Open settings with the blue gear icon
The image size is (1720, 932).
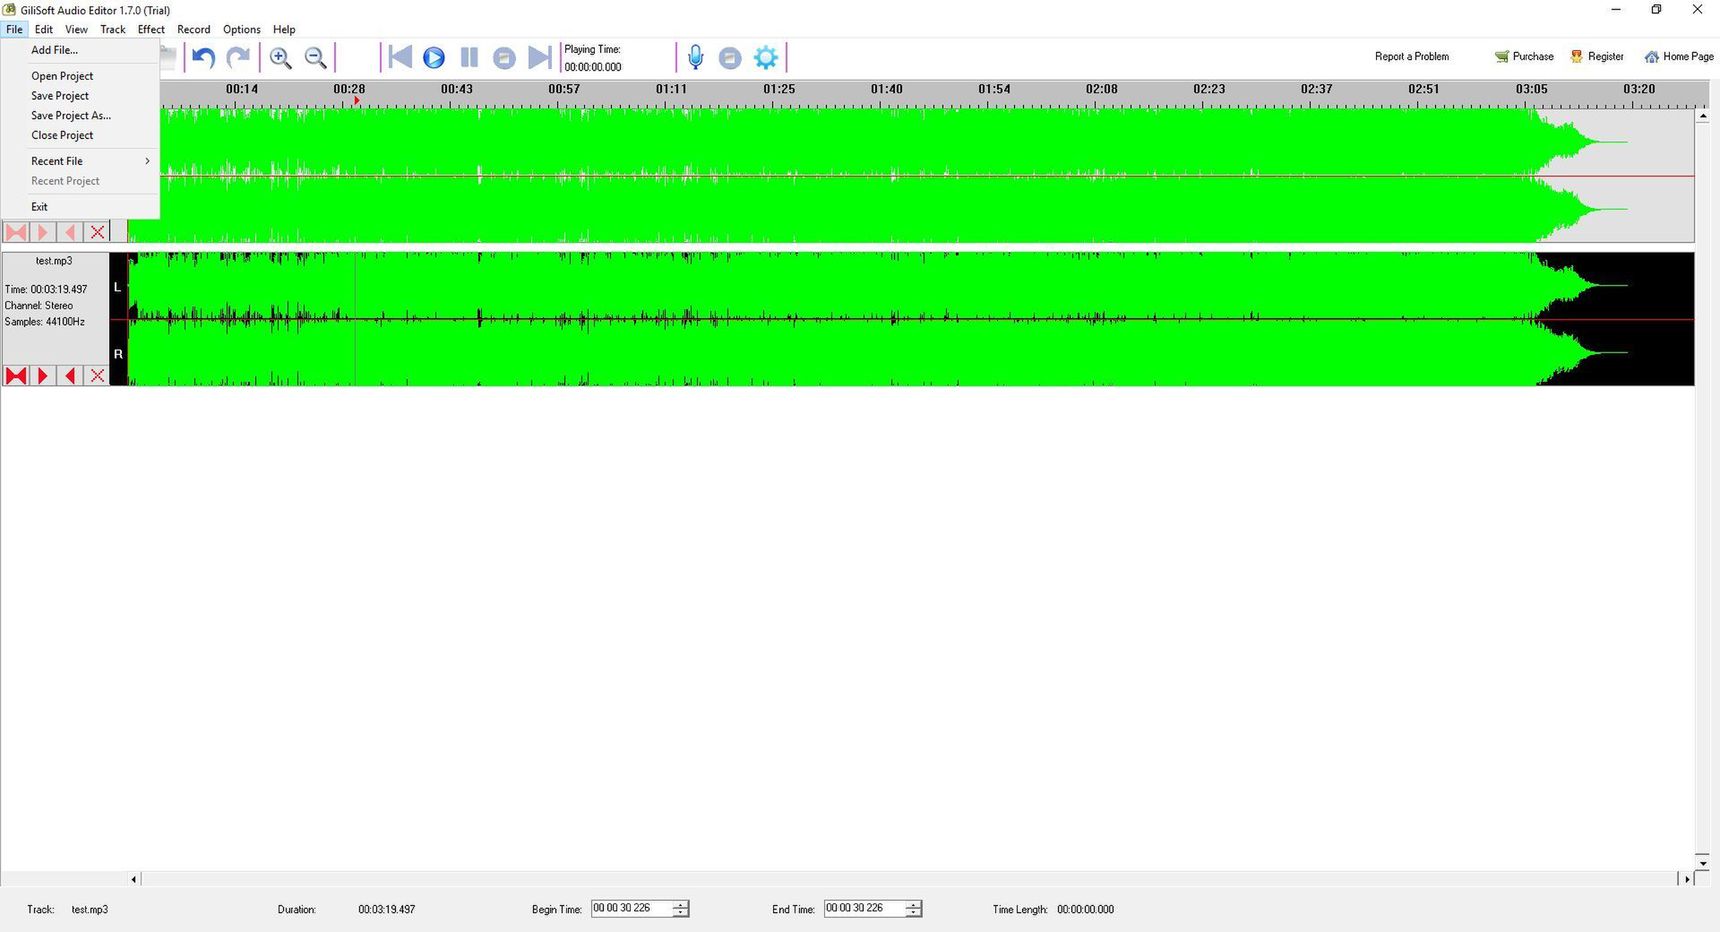coord(766,58)
